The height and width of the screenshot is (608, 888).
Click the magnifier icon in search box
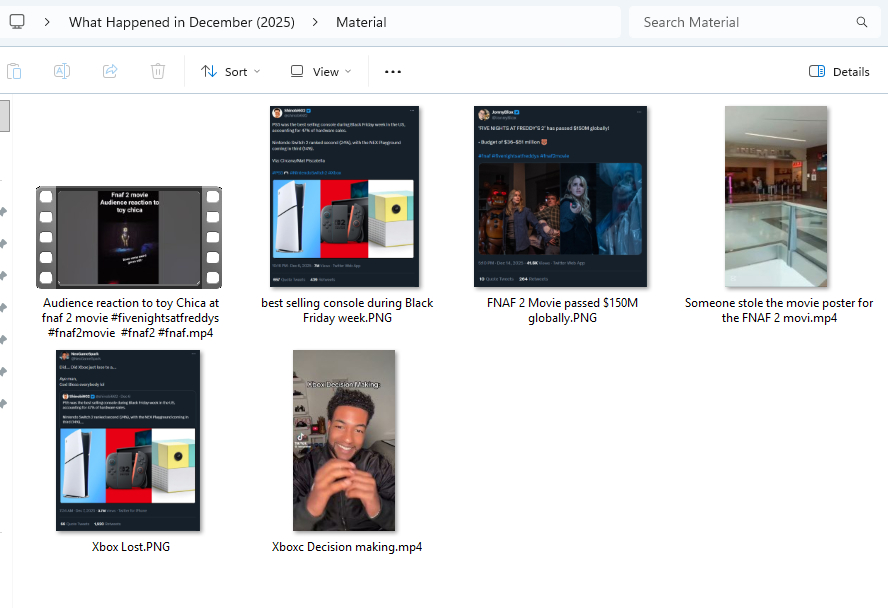click(862, 22)
